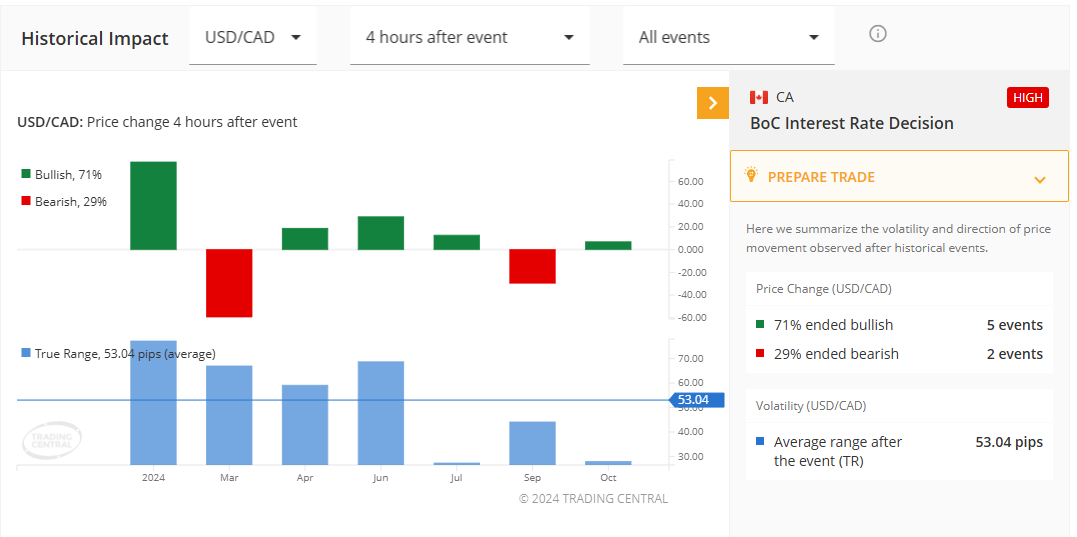1077x537 pixels.
Task: Click the 53.04 average line marker
Action: [x=696, y=400]
